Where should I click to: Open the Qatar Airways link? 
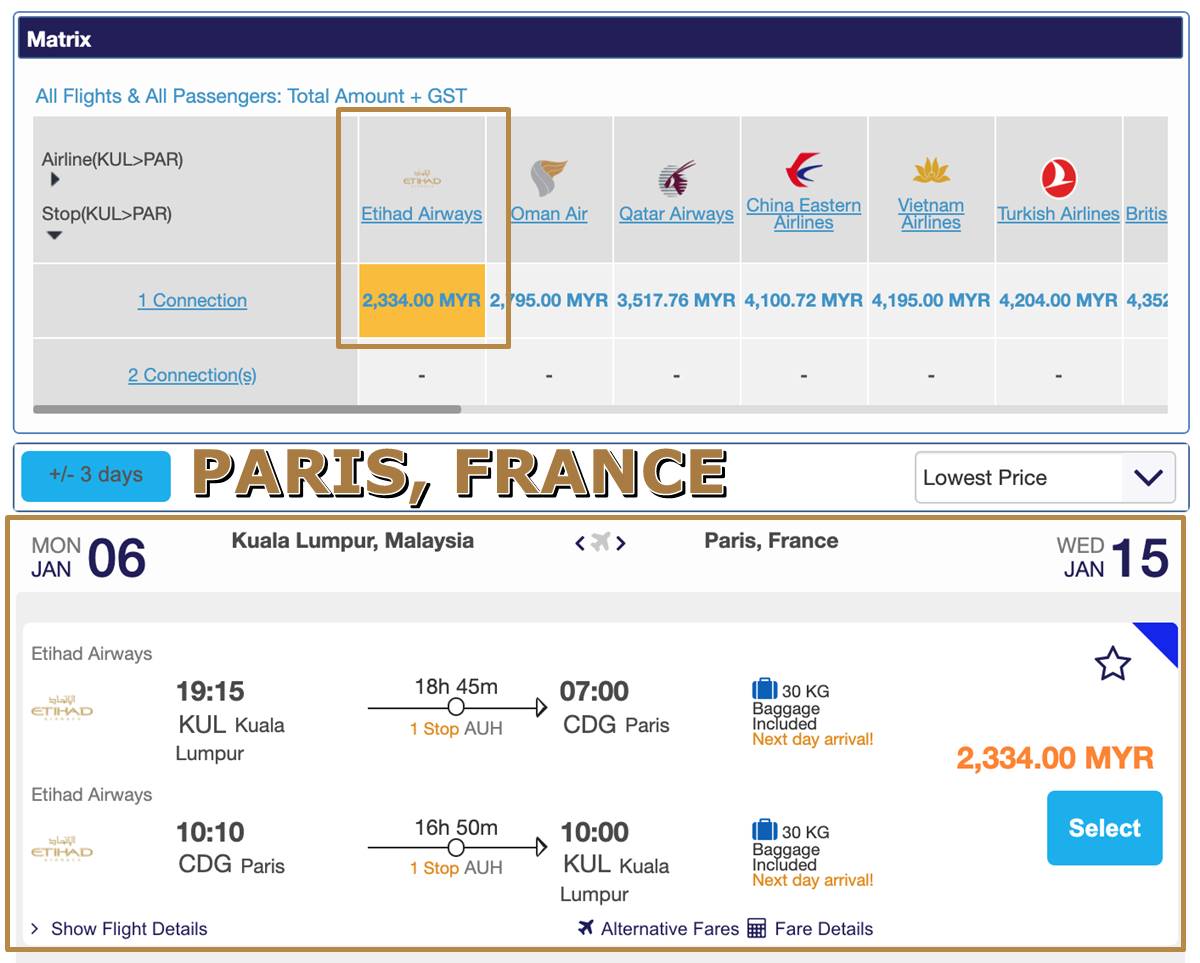pos(677,214)
